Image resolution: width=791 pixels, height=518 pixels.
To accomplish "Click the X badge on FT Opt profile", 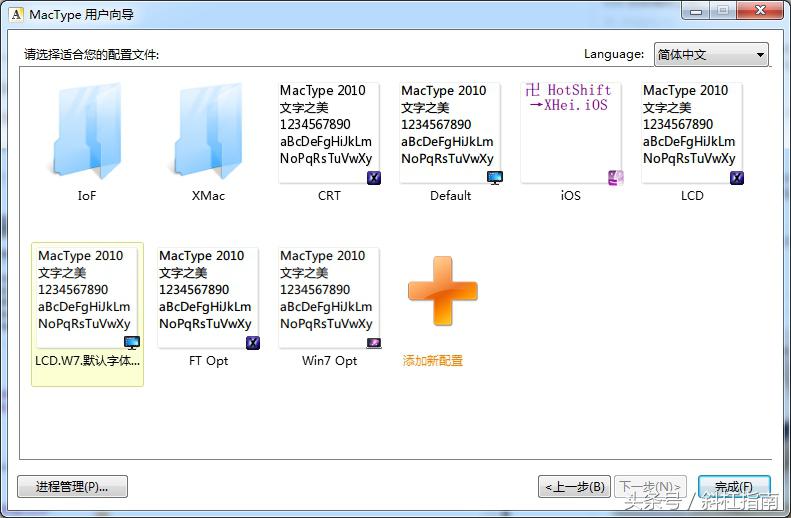I will click(x=253, y=343).
